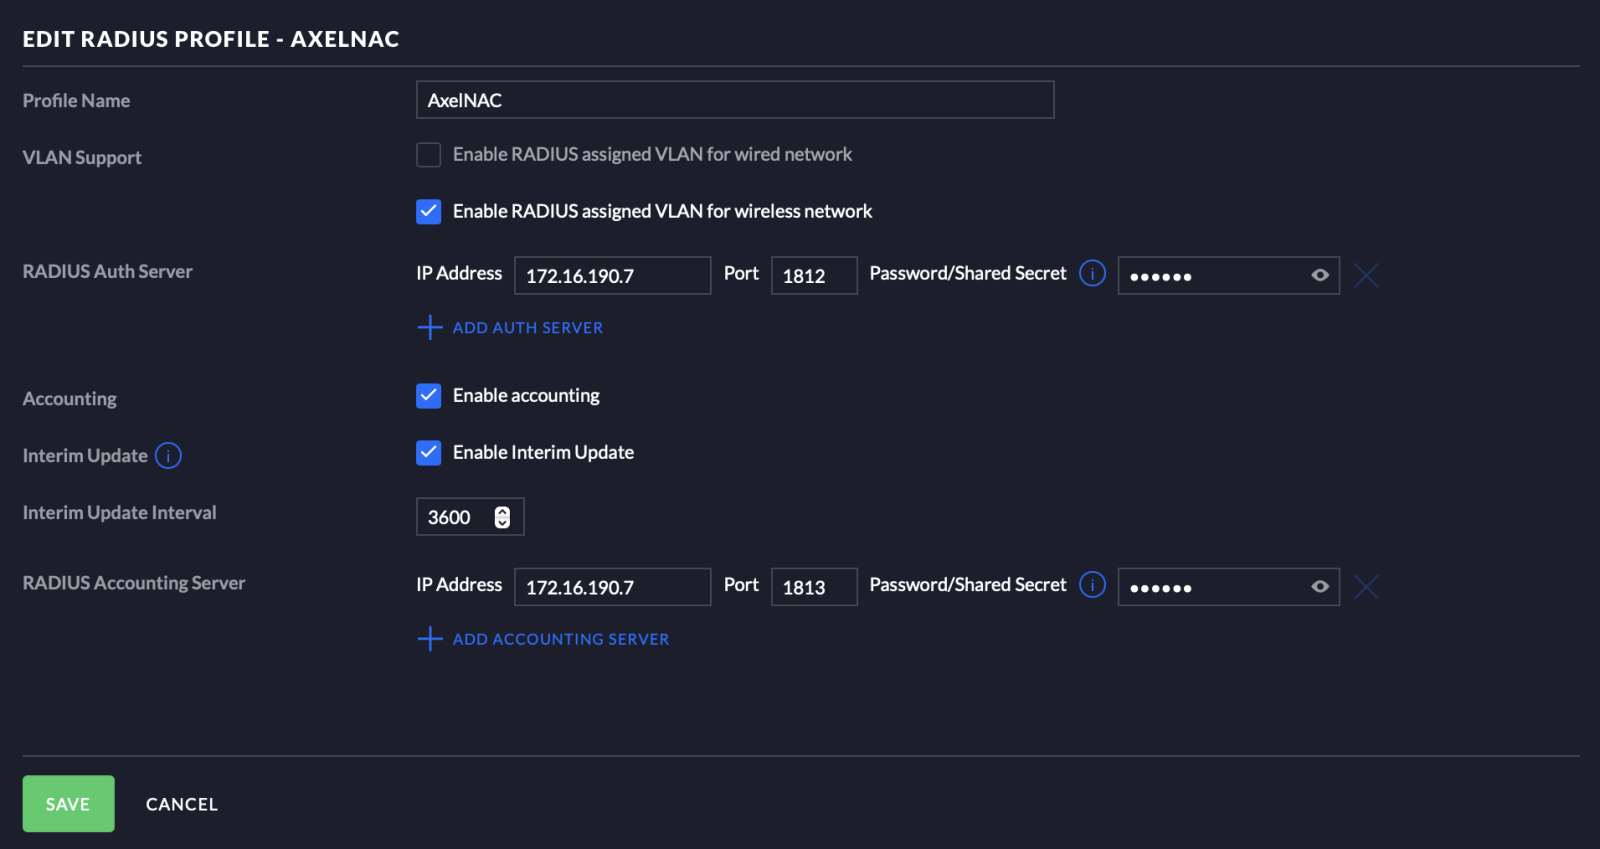Uncheck the Enable Interim Update checkbox
This screenshot has height=849, width=1600.
[x=429, y=453]
